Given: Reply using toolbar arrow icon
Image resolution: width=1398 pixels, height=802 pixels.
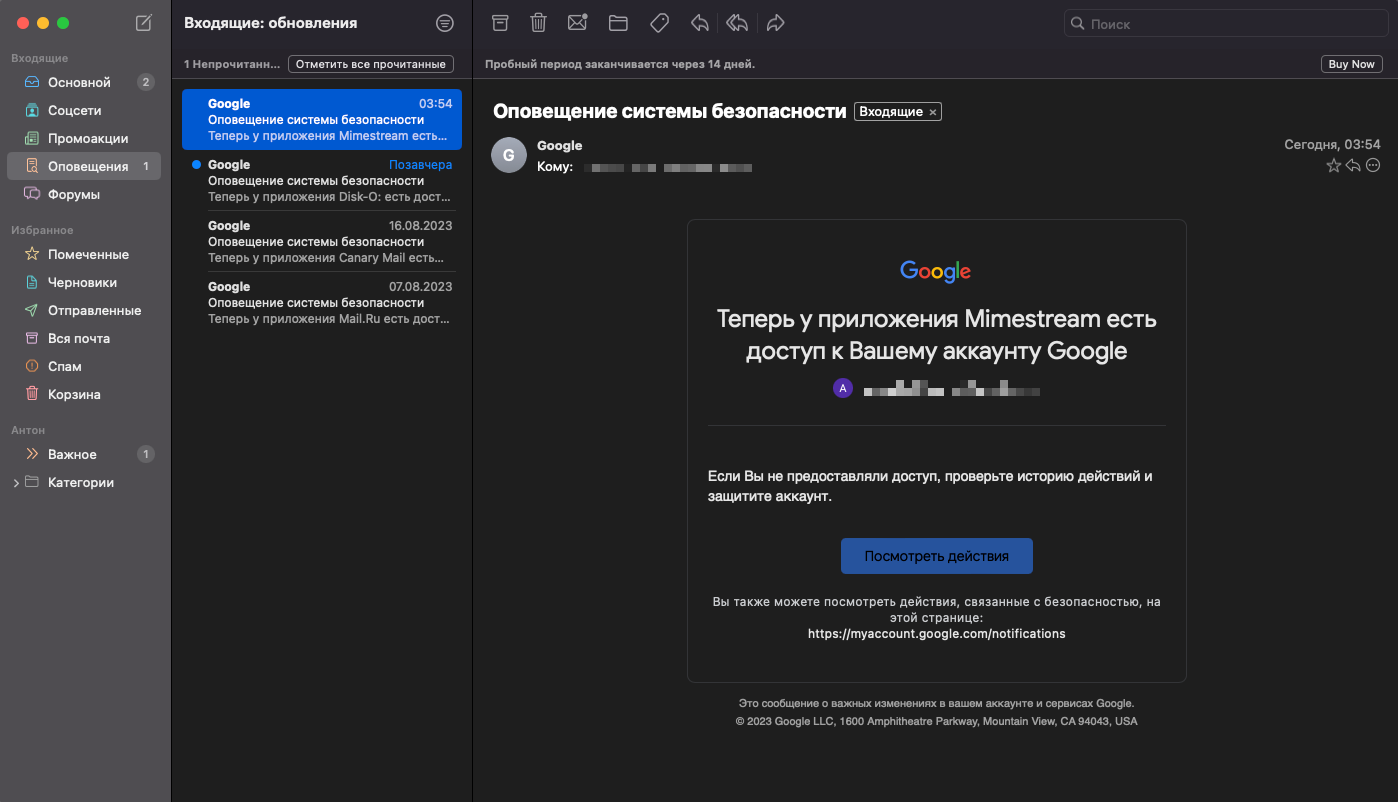Looking at the screenshot, I should tap(700, 23).
